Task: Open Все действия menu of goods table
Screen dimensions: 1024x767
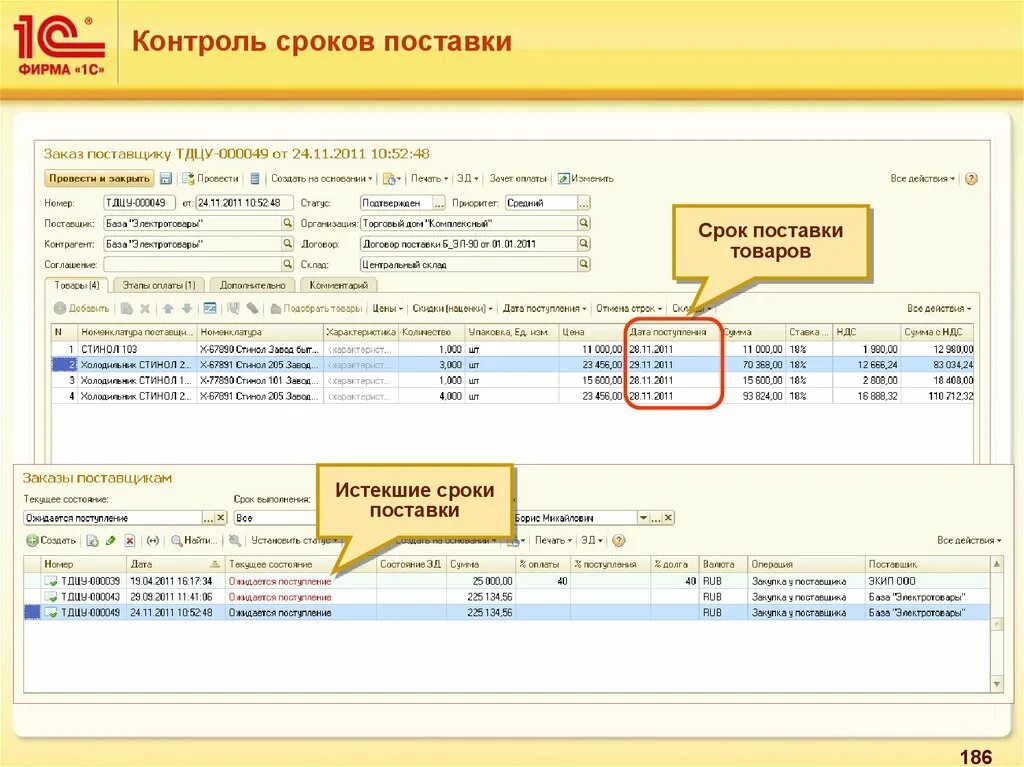Action: pos(939,308)
